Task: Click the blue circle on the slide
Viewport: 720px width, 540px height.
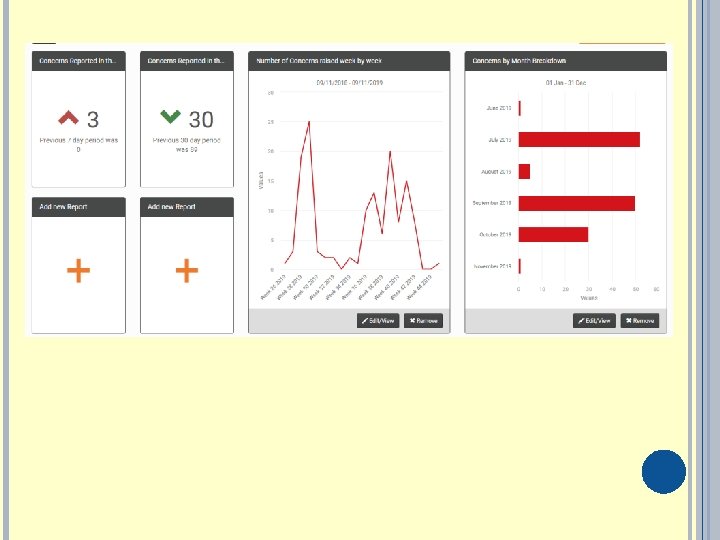Action: click(x=664, y=472)
